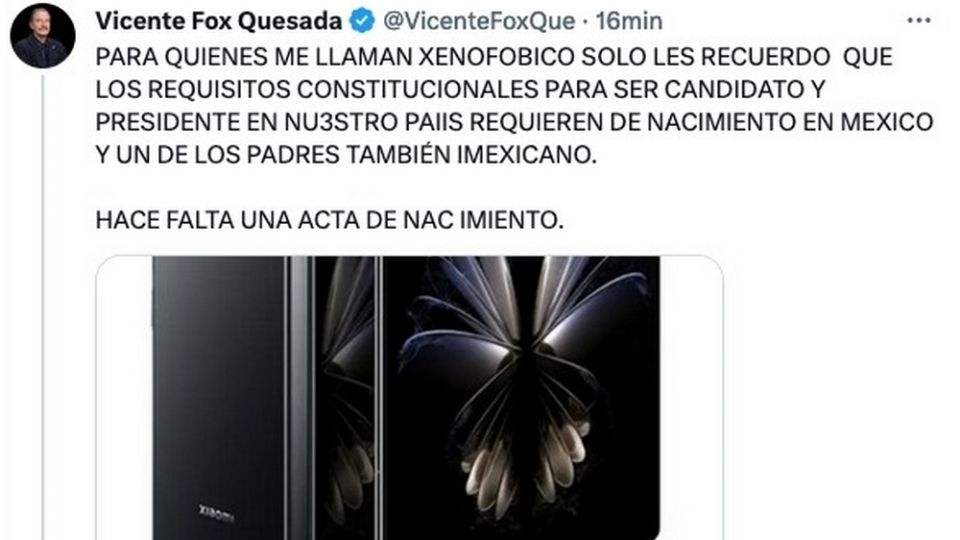Open the attached Xiaomi foldable phone image
Screen dimensions: 960x540
(x=410, y=398)
